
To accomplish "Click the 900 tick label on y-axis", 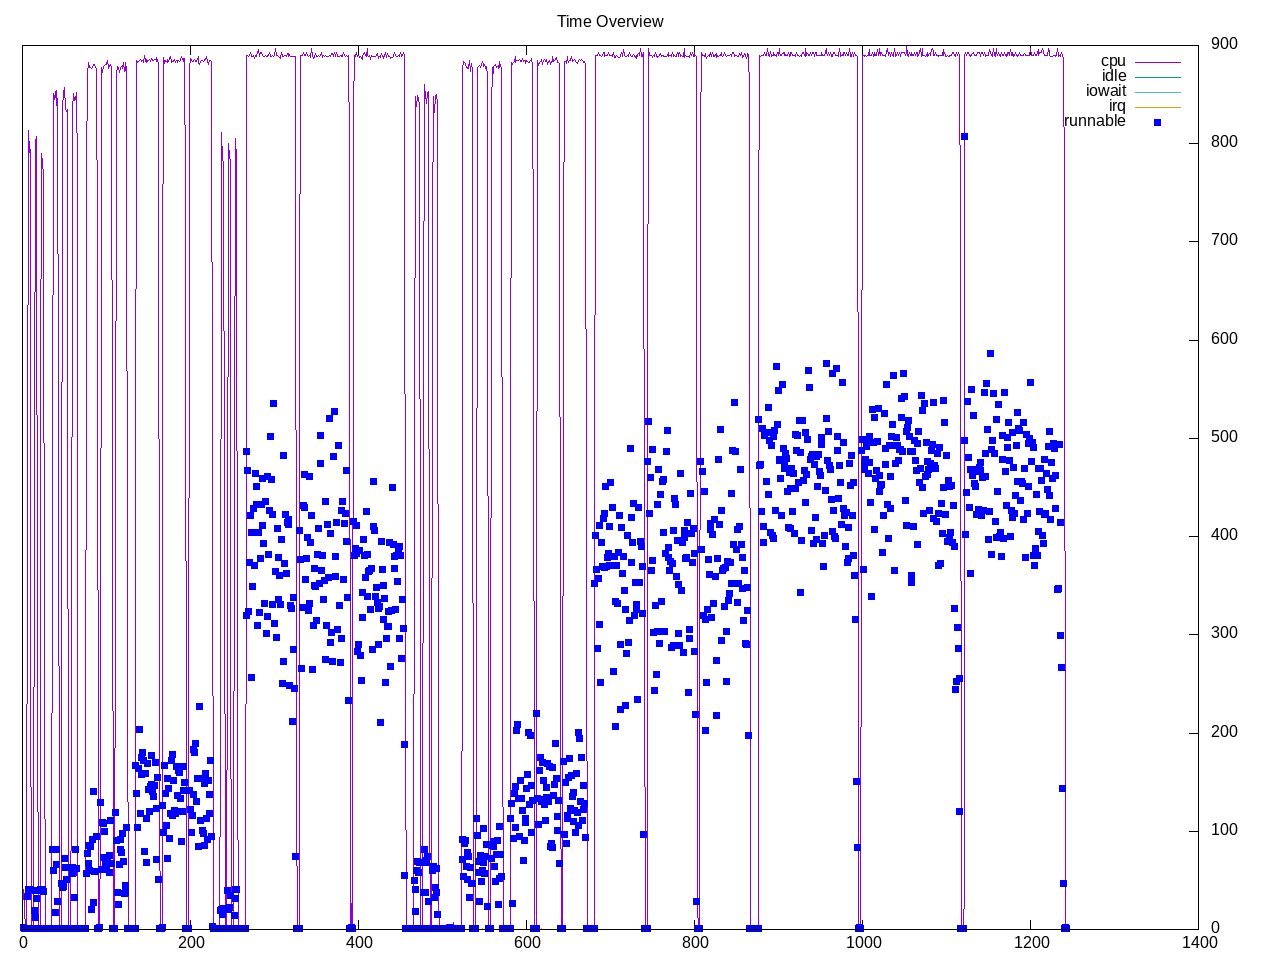I will 1224,44.
